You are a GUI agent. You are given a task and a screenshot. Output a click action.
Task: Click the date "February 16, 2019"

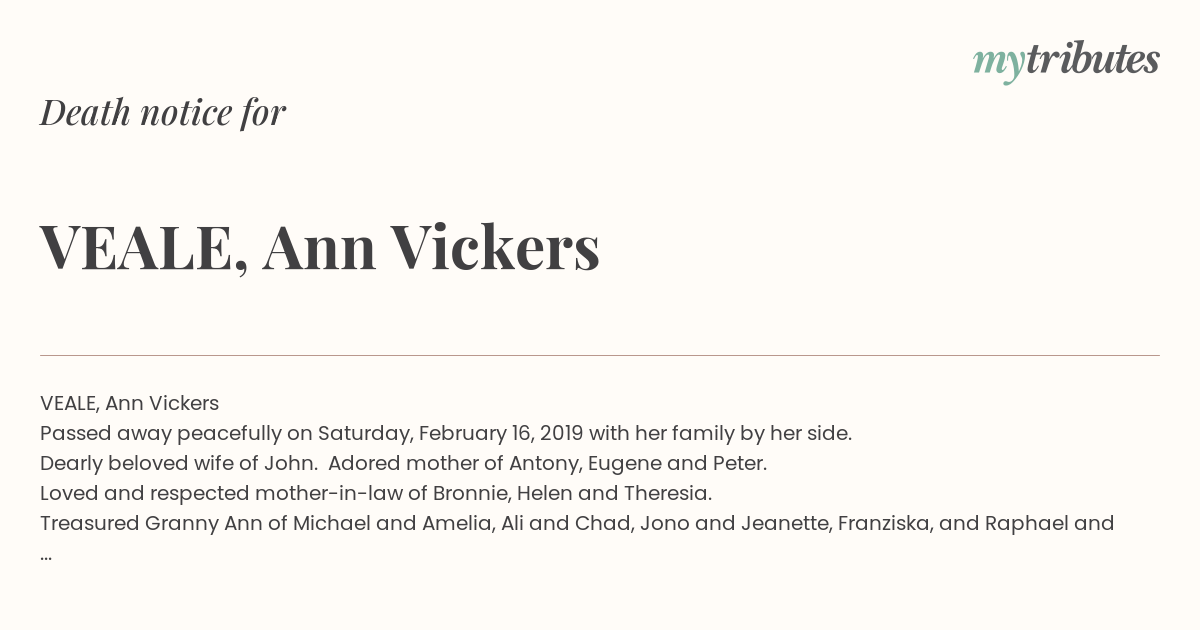[x=501, y=433]
